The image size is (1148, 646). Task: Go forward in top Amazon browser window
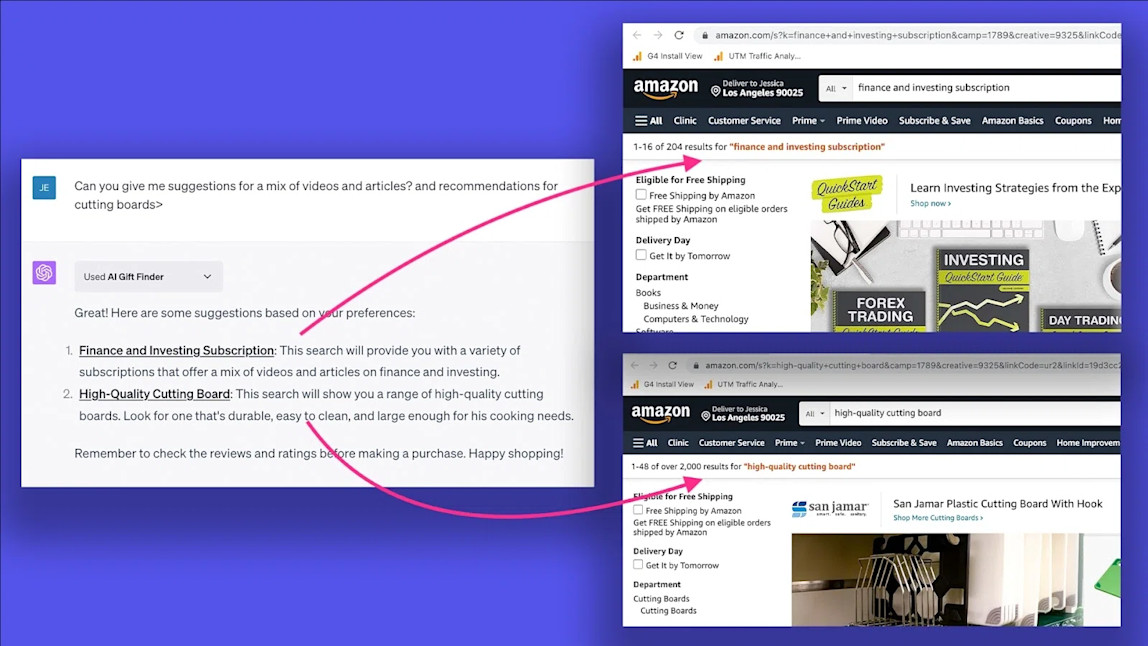(x=657, y=35)
